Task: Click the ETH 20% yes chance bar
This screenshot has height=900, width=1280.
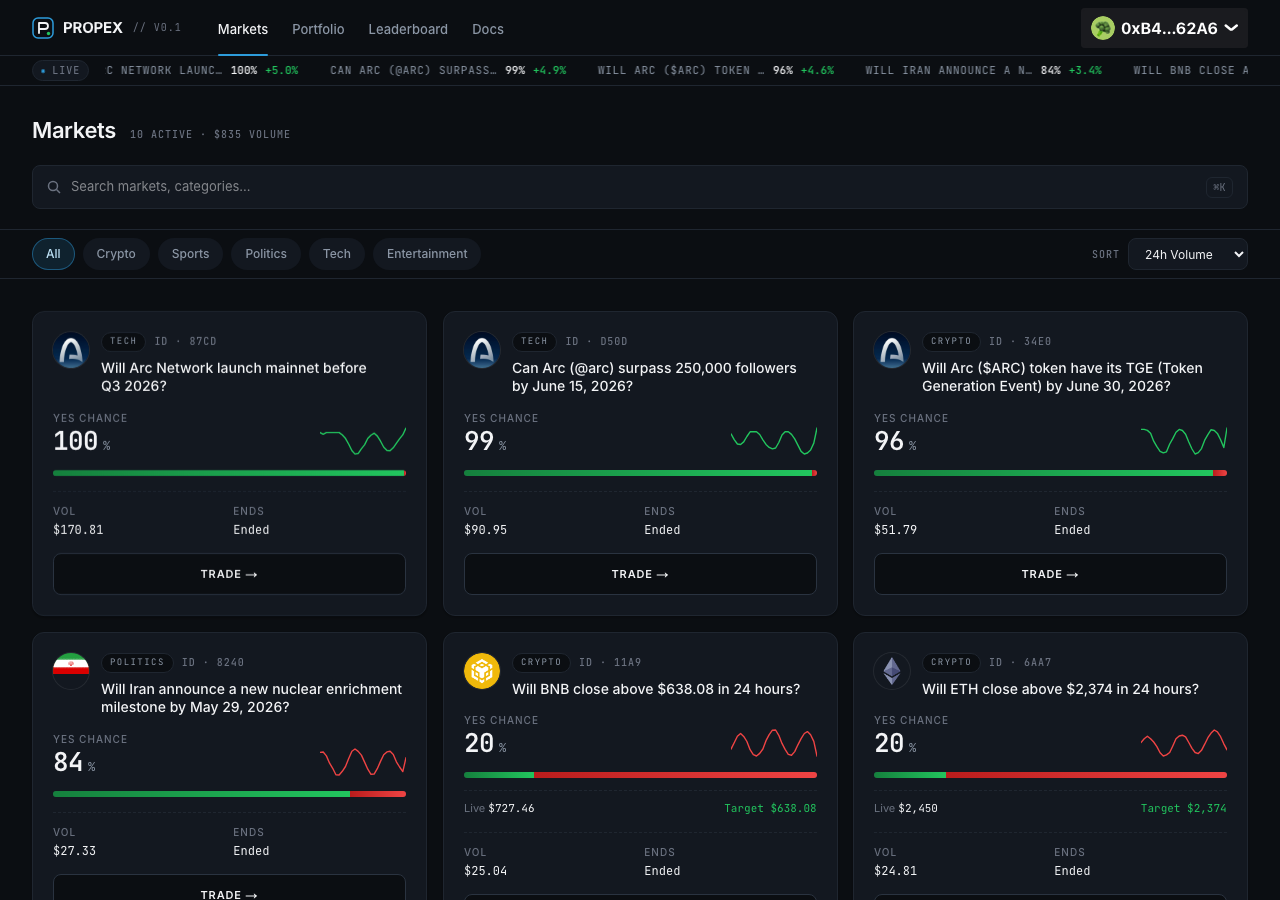Action: [x=1050, y=775]
